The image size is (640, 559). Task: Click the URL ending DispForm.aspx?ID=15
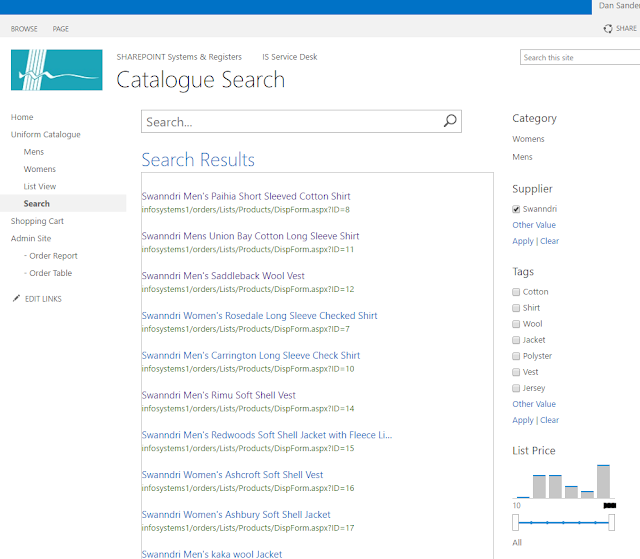[x=248, y=448]
